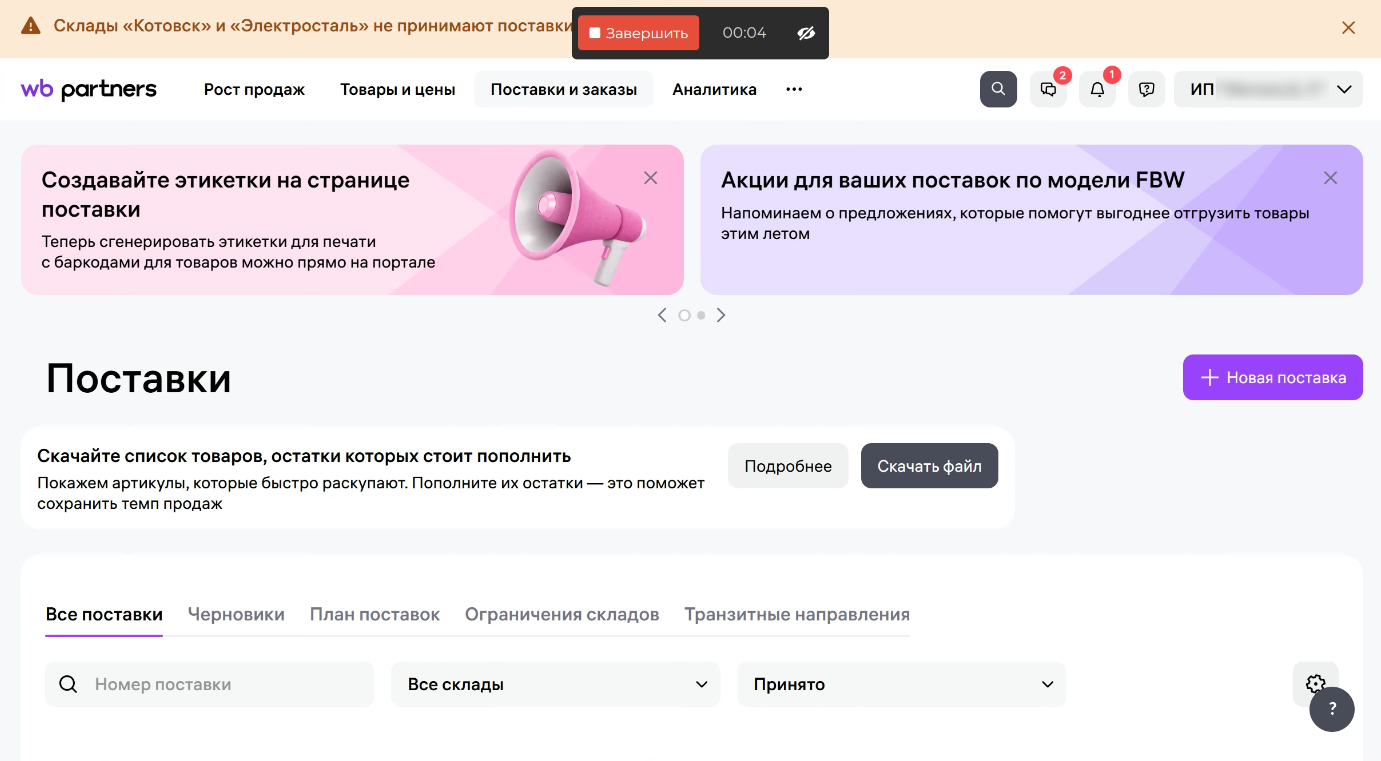Open the Все склады dropdown

tap(555, 684)
